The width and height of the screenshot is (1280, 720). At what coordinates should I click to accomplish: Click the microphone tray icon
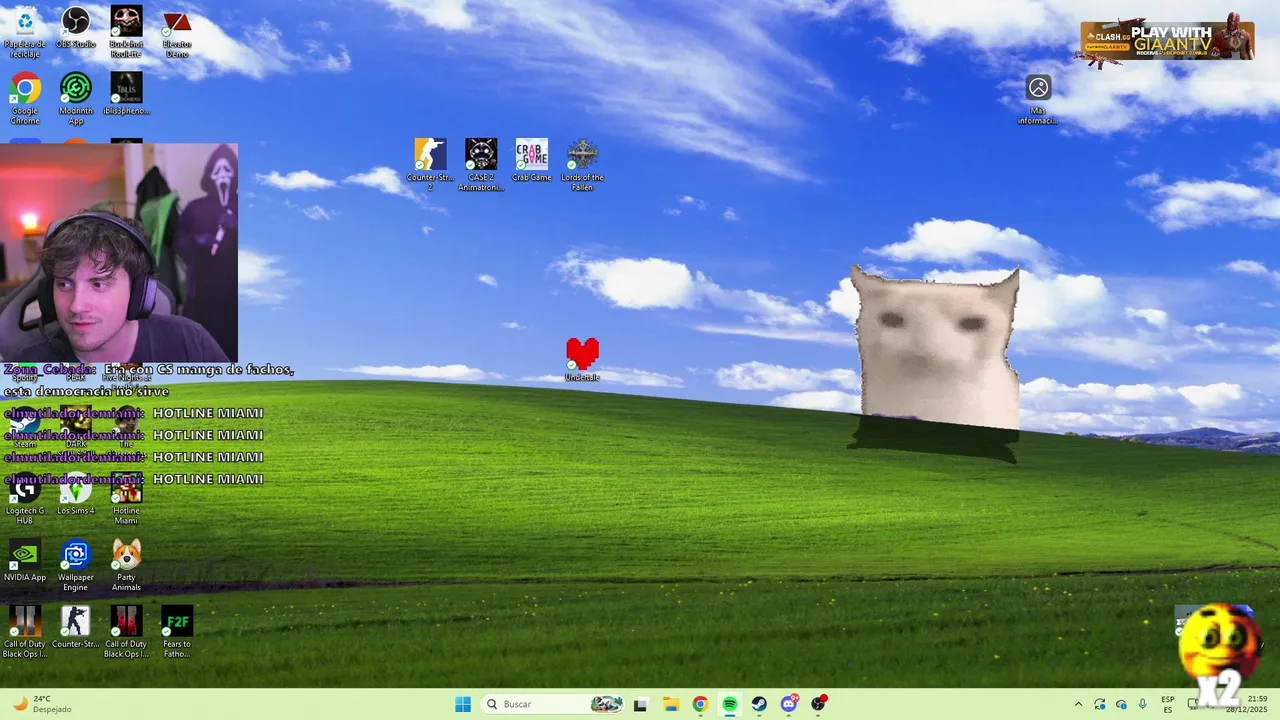[x=1143, y=704]
